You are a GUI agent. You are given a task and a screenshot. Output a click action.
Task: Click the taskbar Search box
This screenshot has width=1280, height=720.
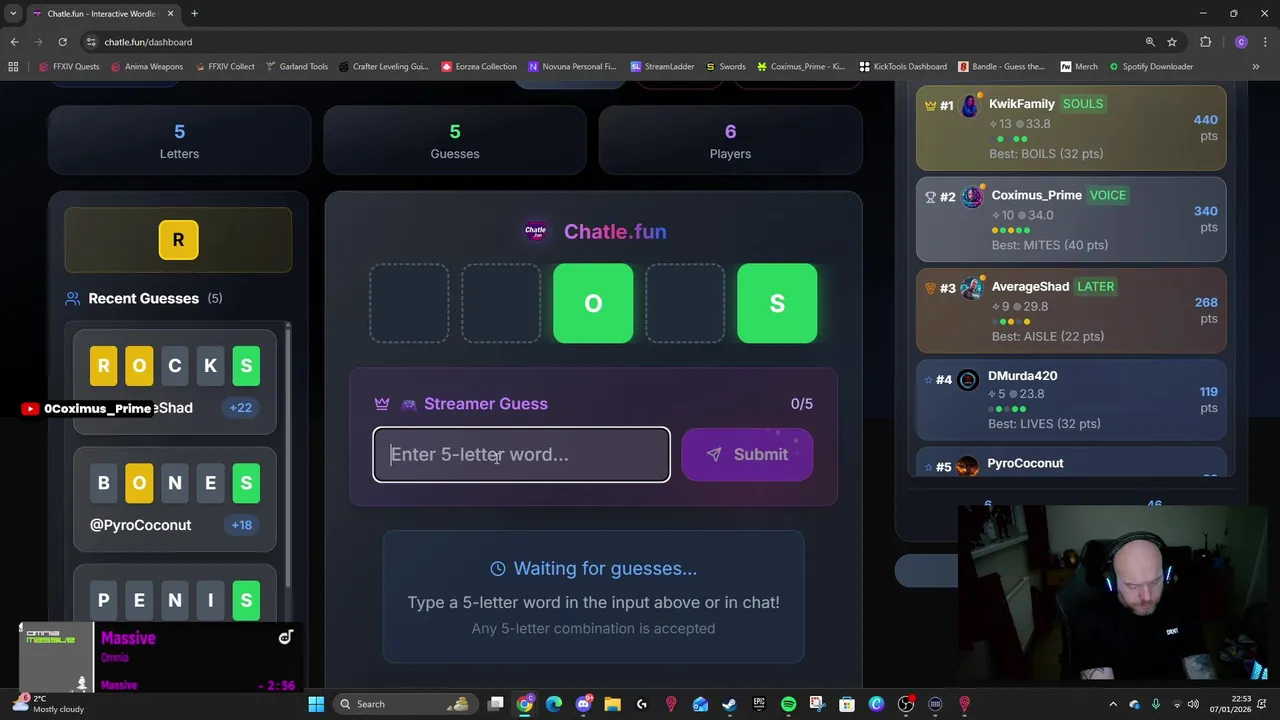click(404, 704)
